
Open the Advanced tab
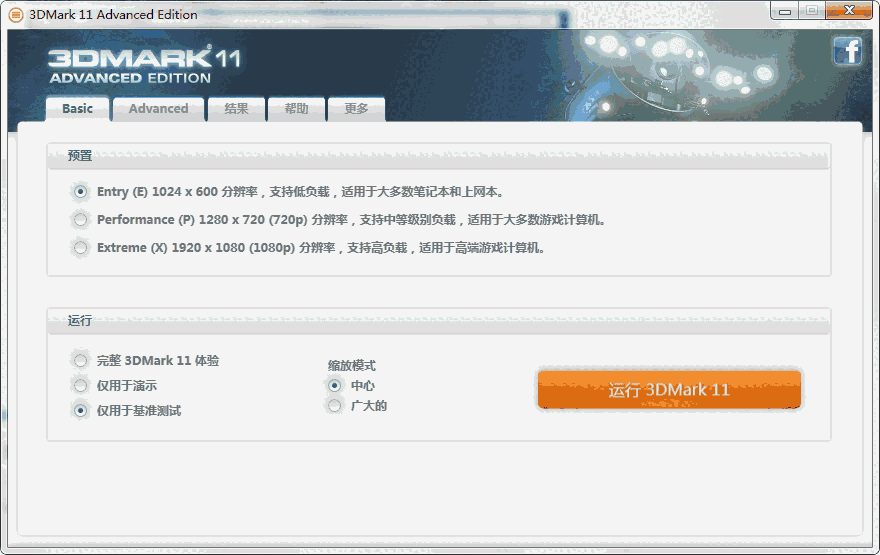158,109
